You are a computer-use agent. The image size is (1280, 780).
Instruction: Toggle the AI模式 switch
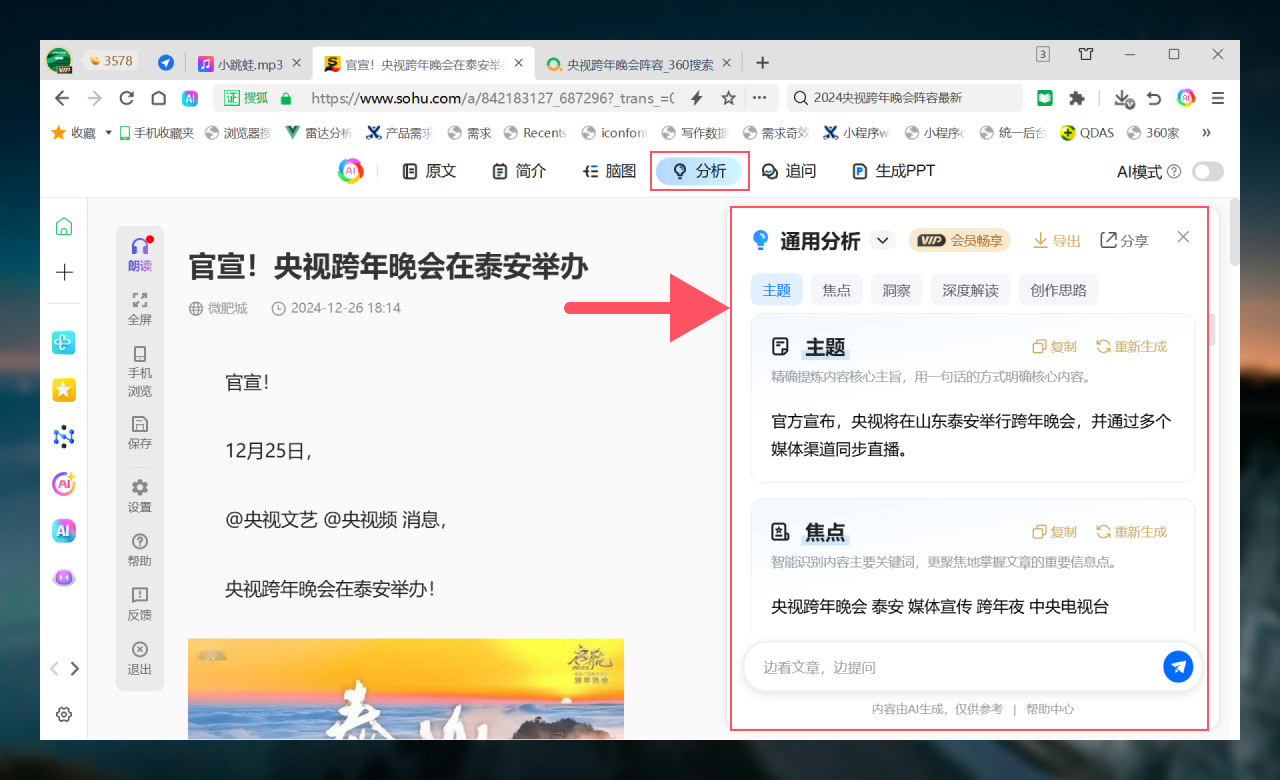click(x=1207, y=171)
